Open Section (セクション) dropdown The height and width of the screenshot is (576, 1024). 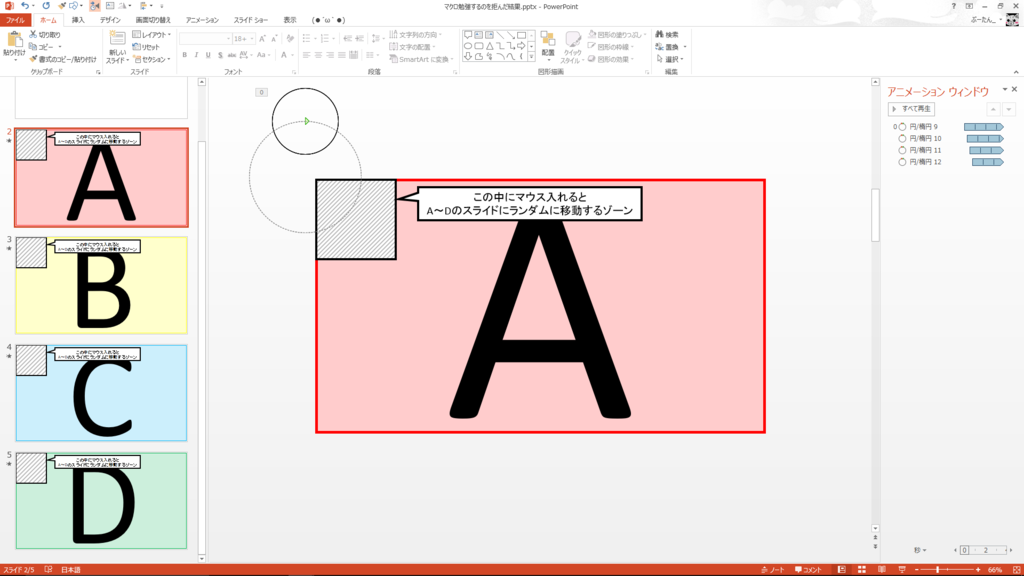(x=152, y=59)
